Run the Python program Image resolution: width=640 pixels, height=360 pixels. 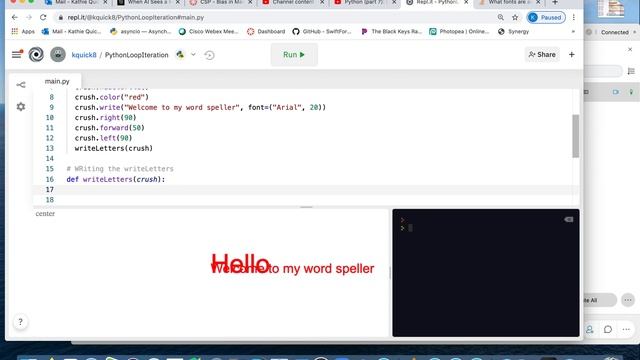294,54
